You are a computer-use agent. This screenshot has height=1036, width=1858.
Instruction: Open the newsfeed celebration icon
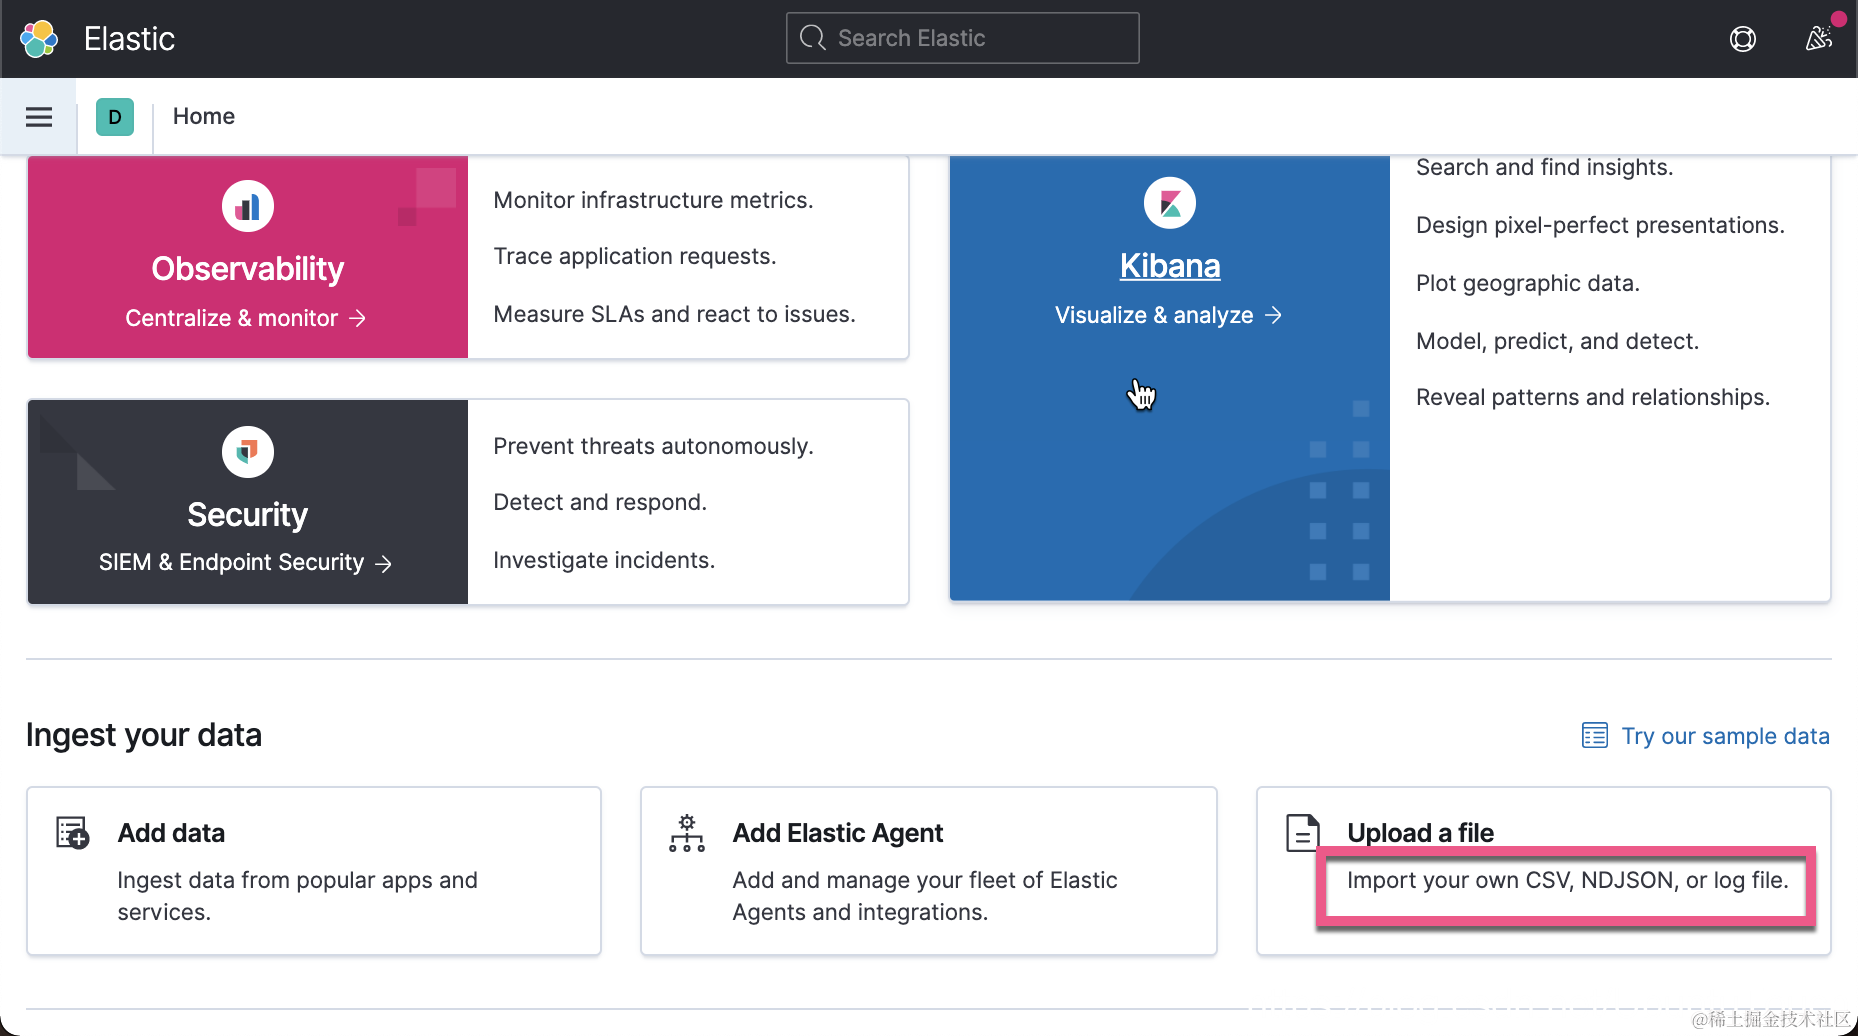click(1819, 38)
